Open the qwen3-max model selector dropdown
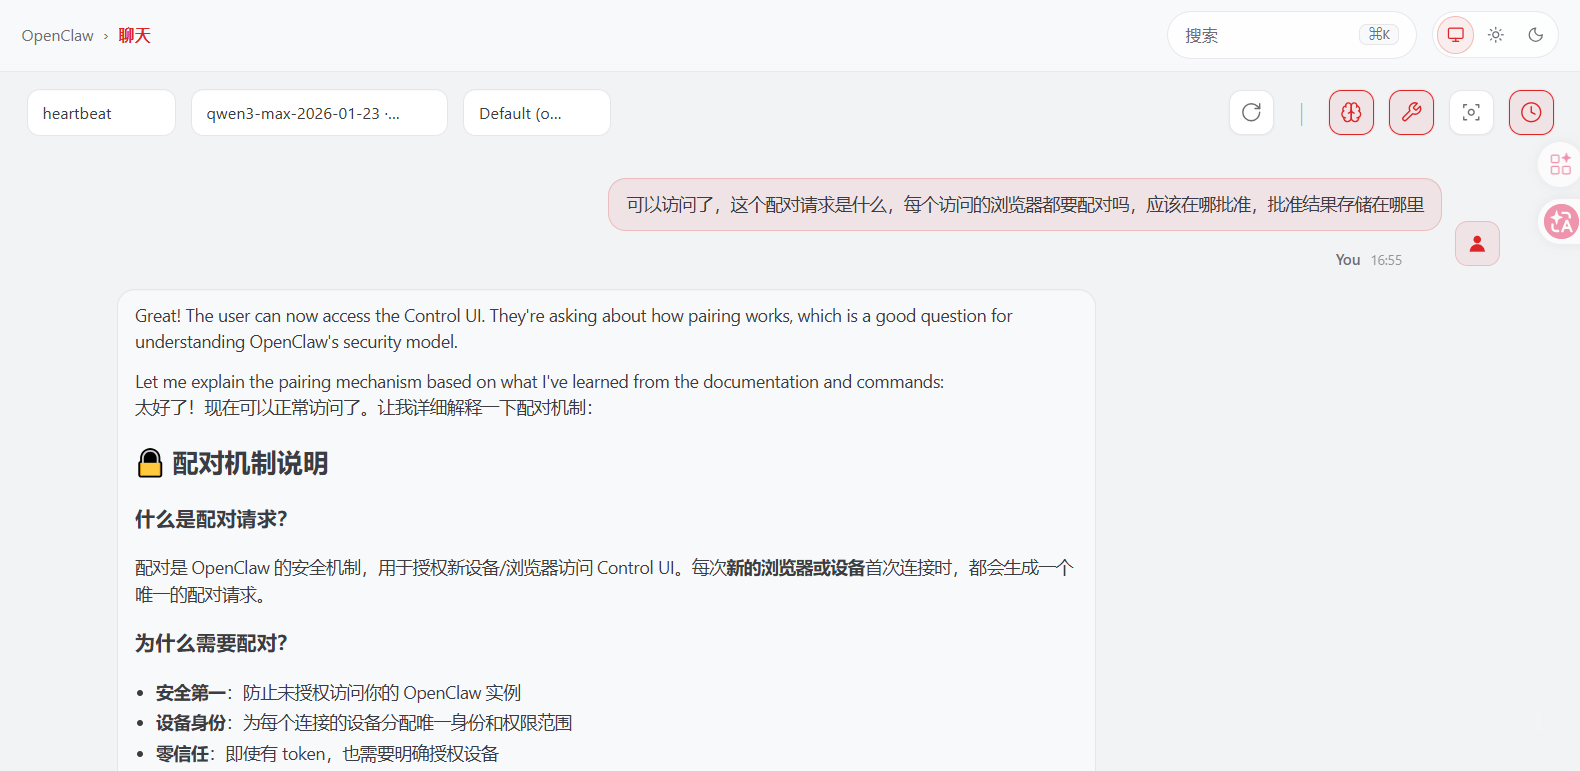The image size is (1580, 771). point(319,113)
